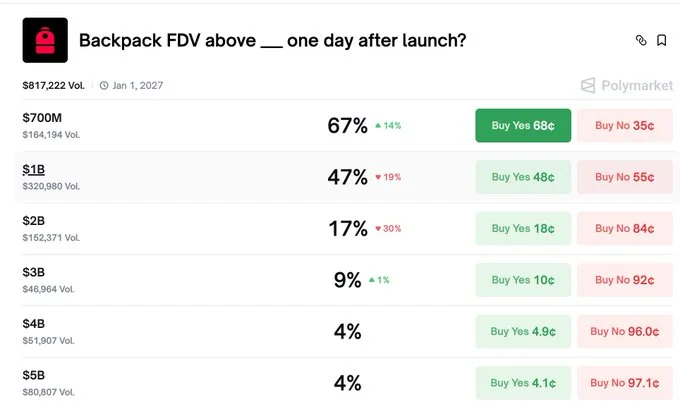Copy the market link icon

point(641,40)
